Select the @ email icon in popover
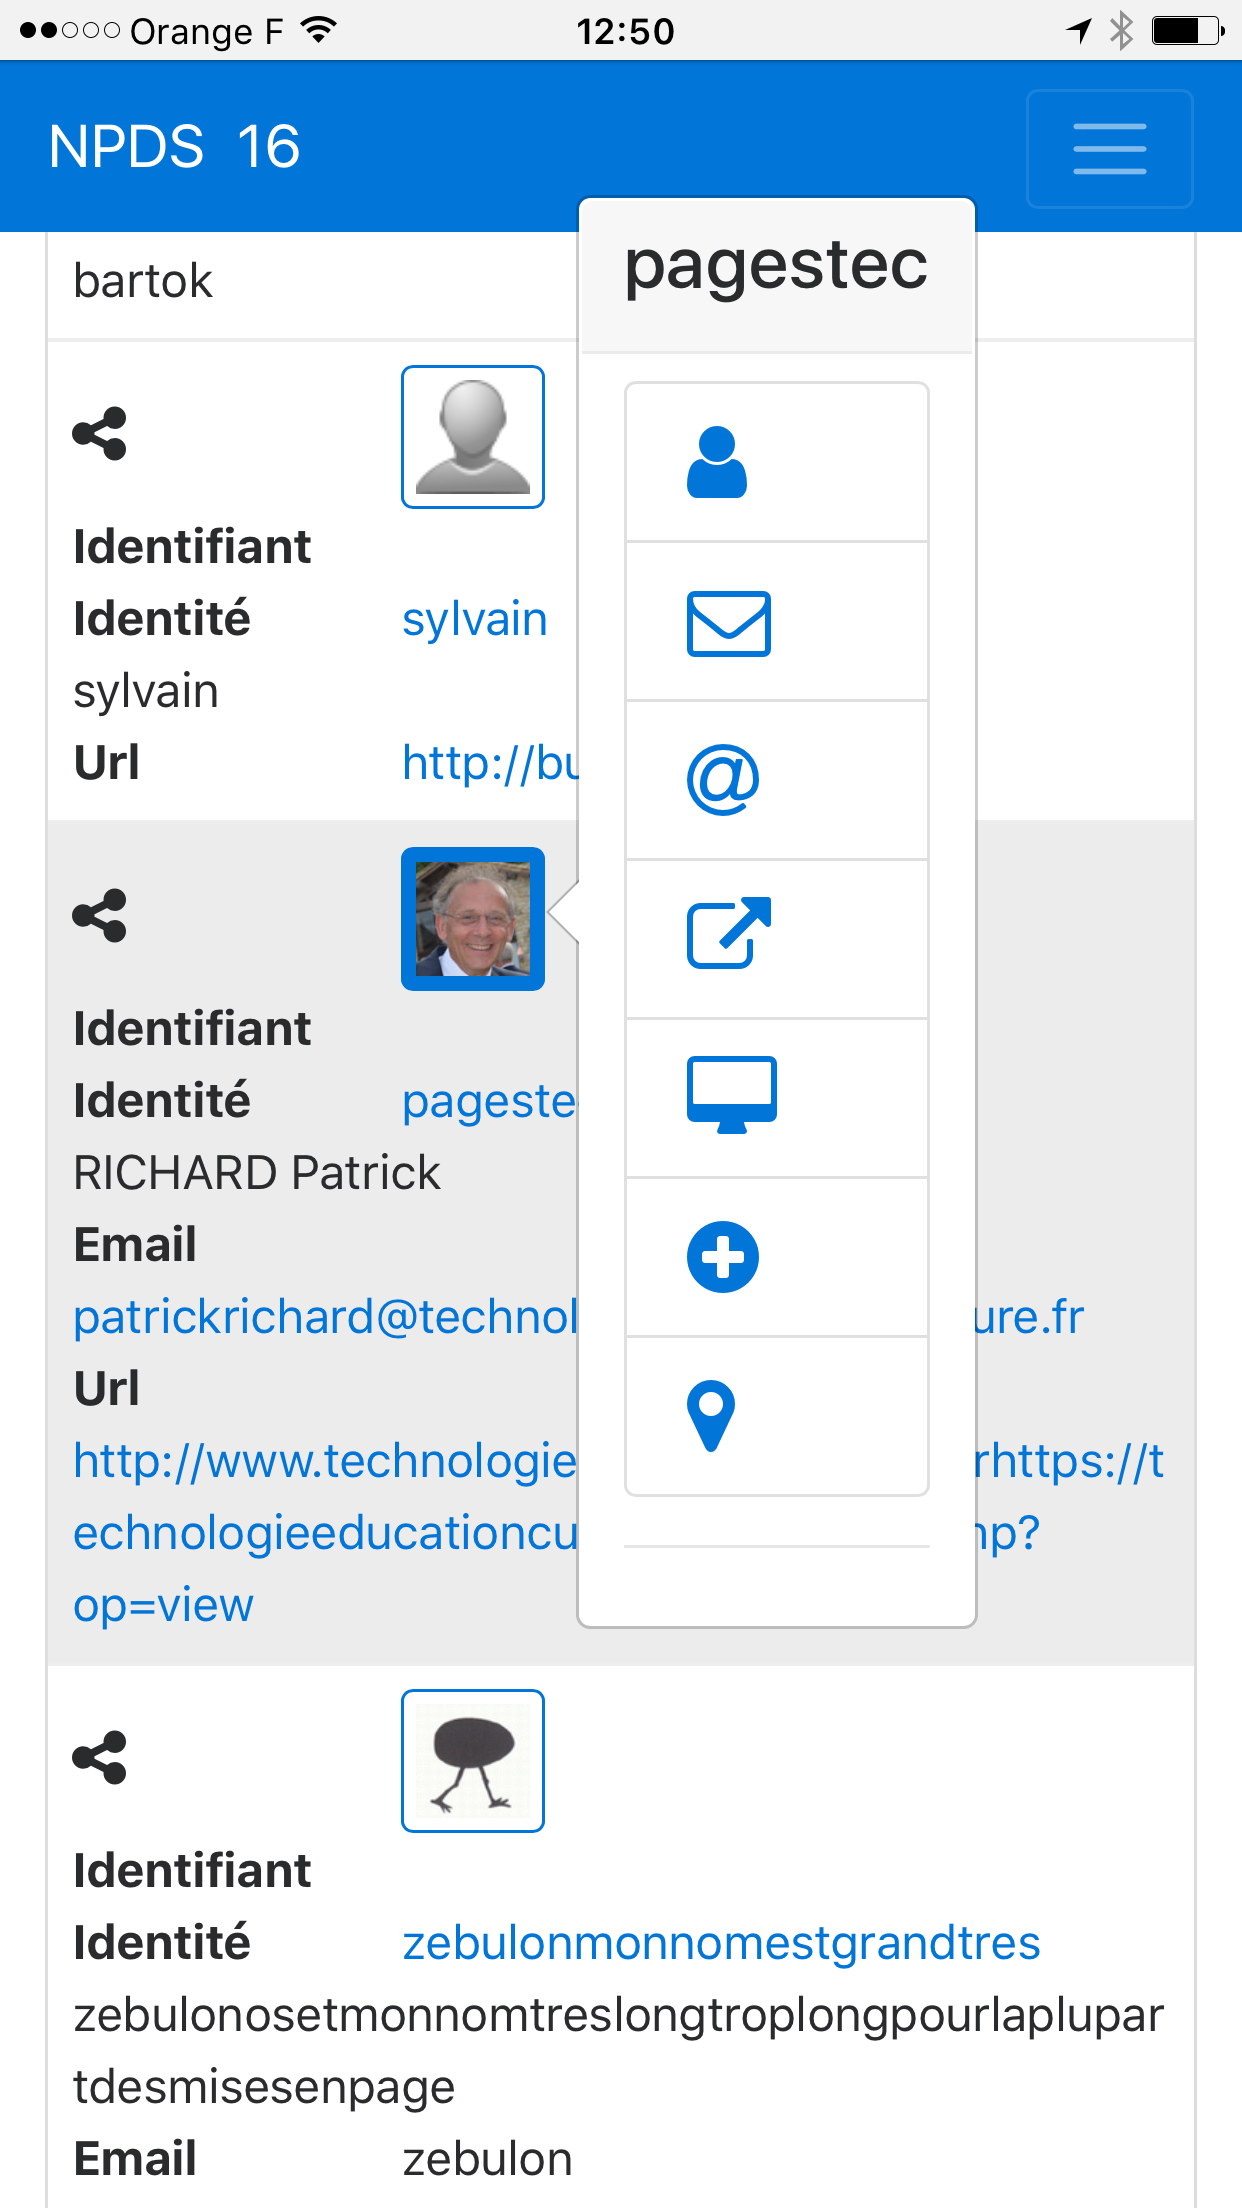 [x=723, y=780]
